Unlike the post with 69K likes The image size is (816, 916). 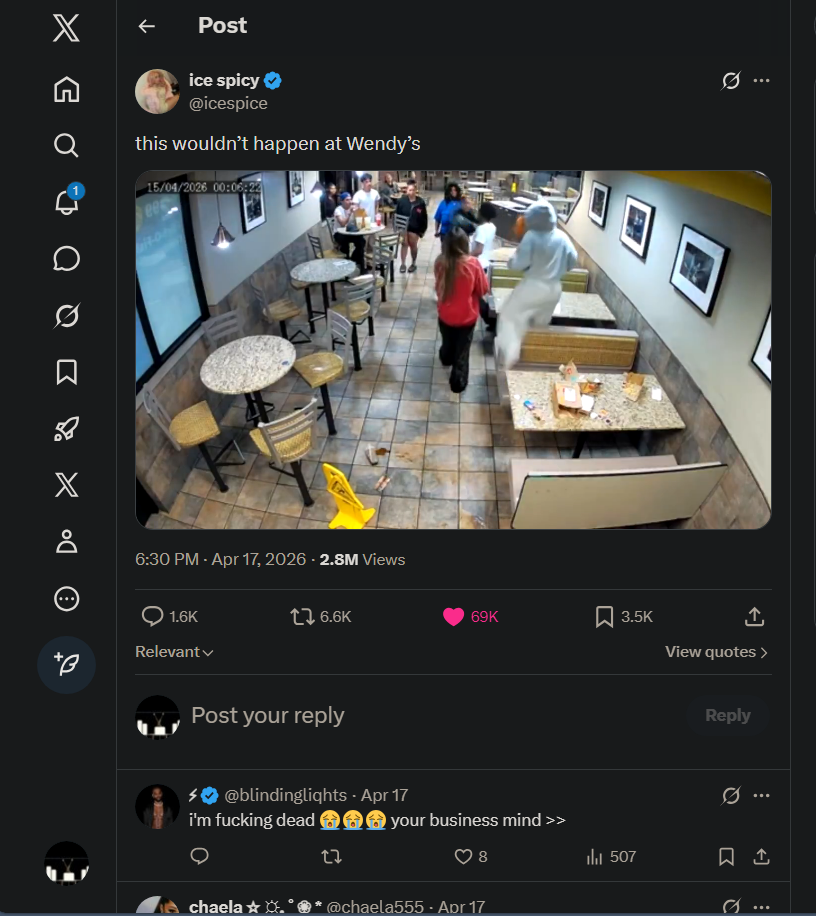pyautogui.click(x=454, y=617)
